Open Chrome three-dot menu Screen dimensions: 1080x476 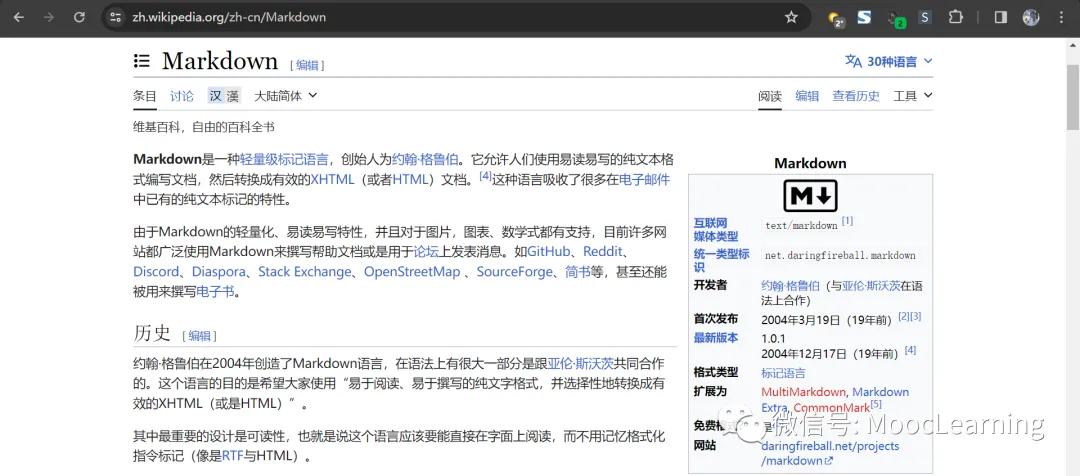(1061, 17)
